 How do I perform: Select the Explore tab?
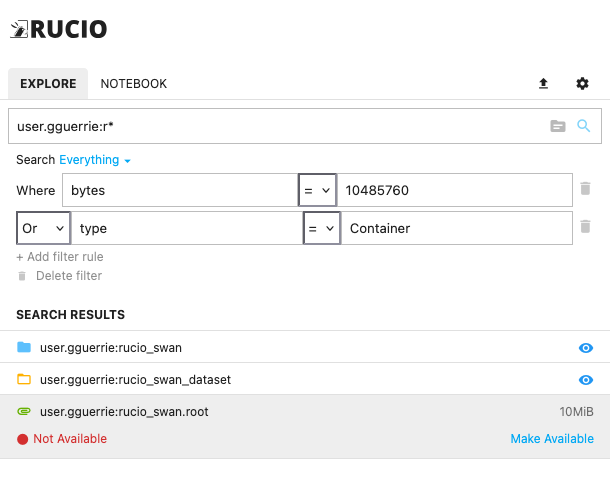click(x=48, y=84)
